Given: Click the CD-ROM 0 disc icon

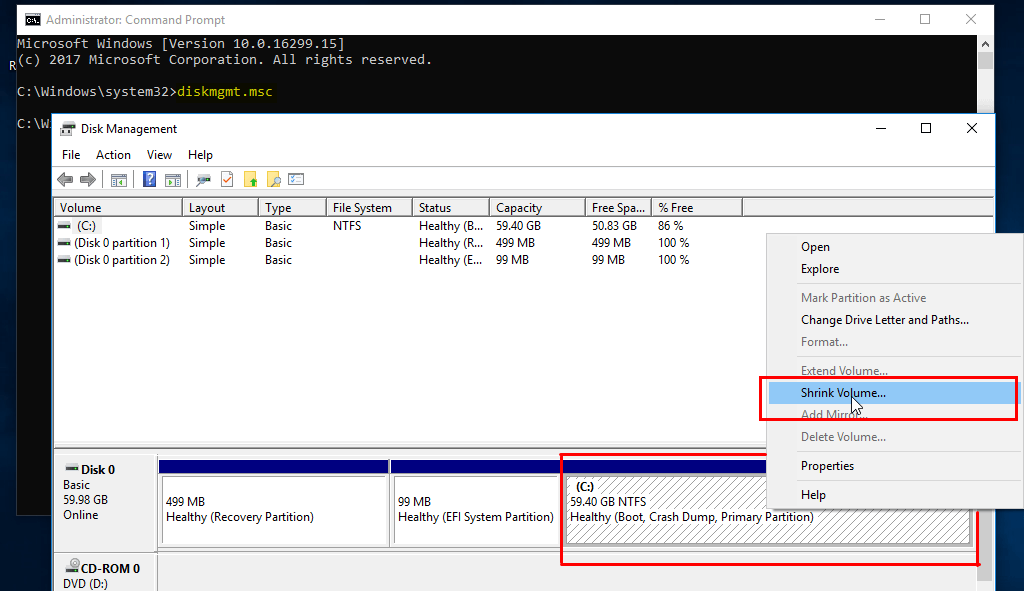Looking at the screenshot, I should (72, 566).
